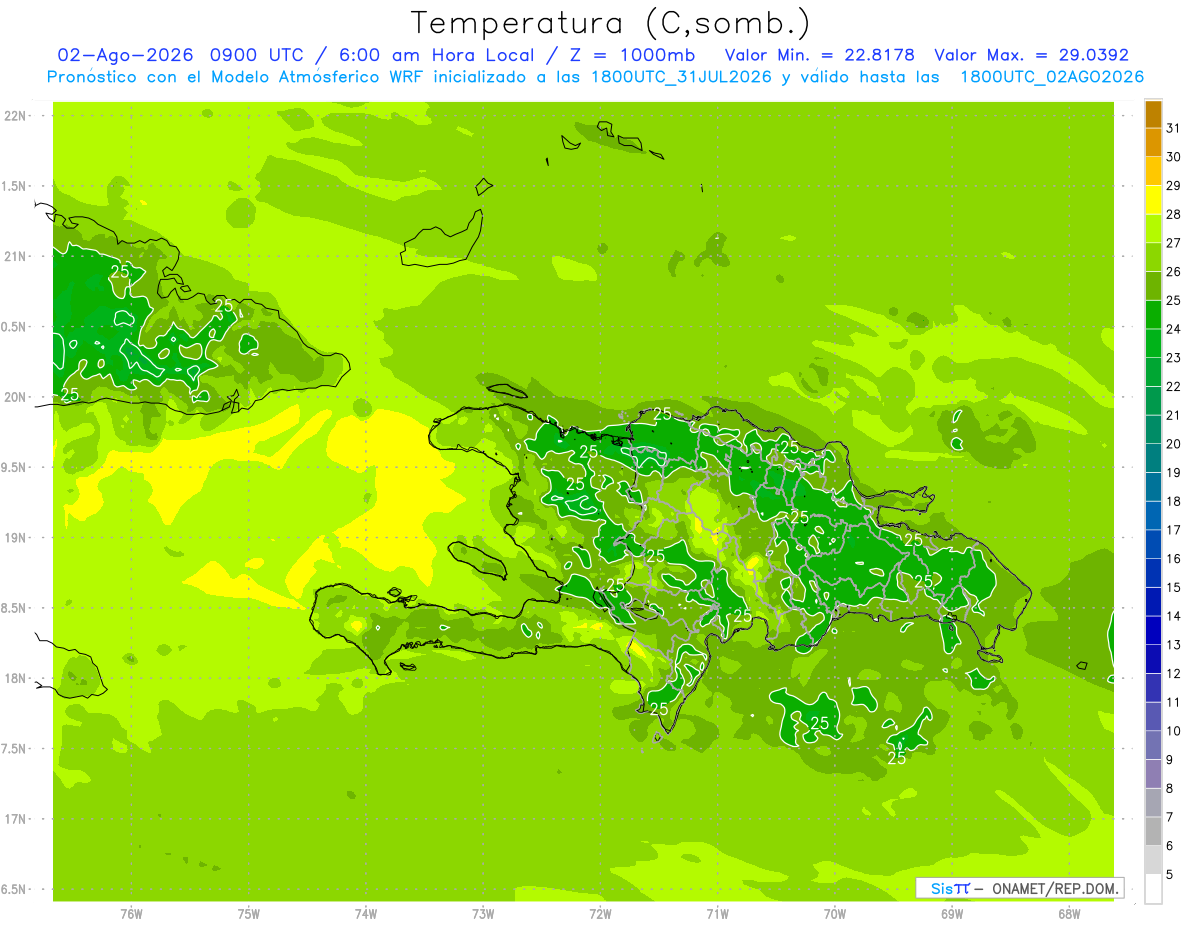Click the white swatch labeled 5
The width and height of the screenshot is (1200, 927).
click(1153, 889)
